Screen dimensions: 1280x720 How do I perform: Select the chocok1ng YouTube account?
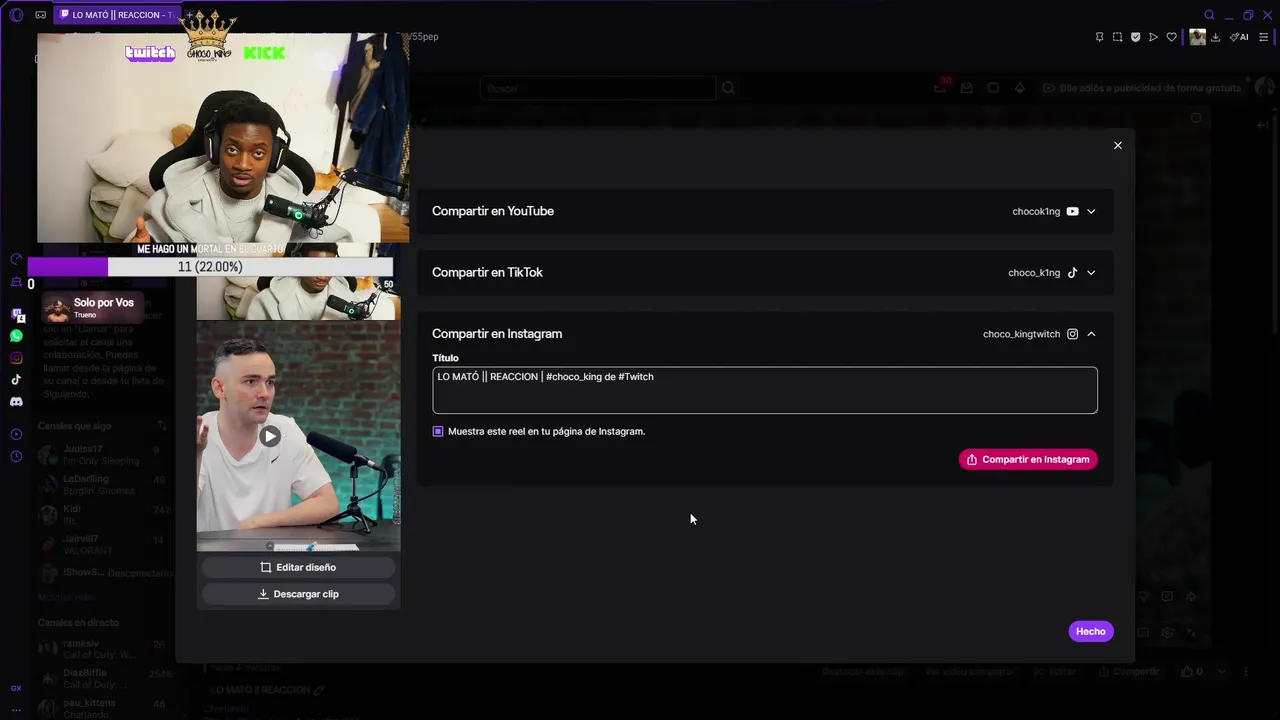(1045, 211)
